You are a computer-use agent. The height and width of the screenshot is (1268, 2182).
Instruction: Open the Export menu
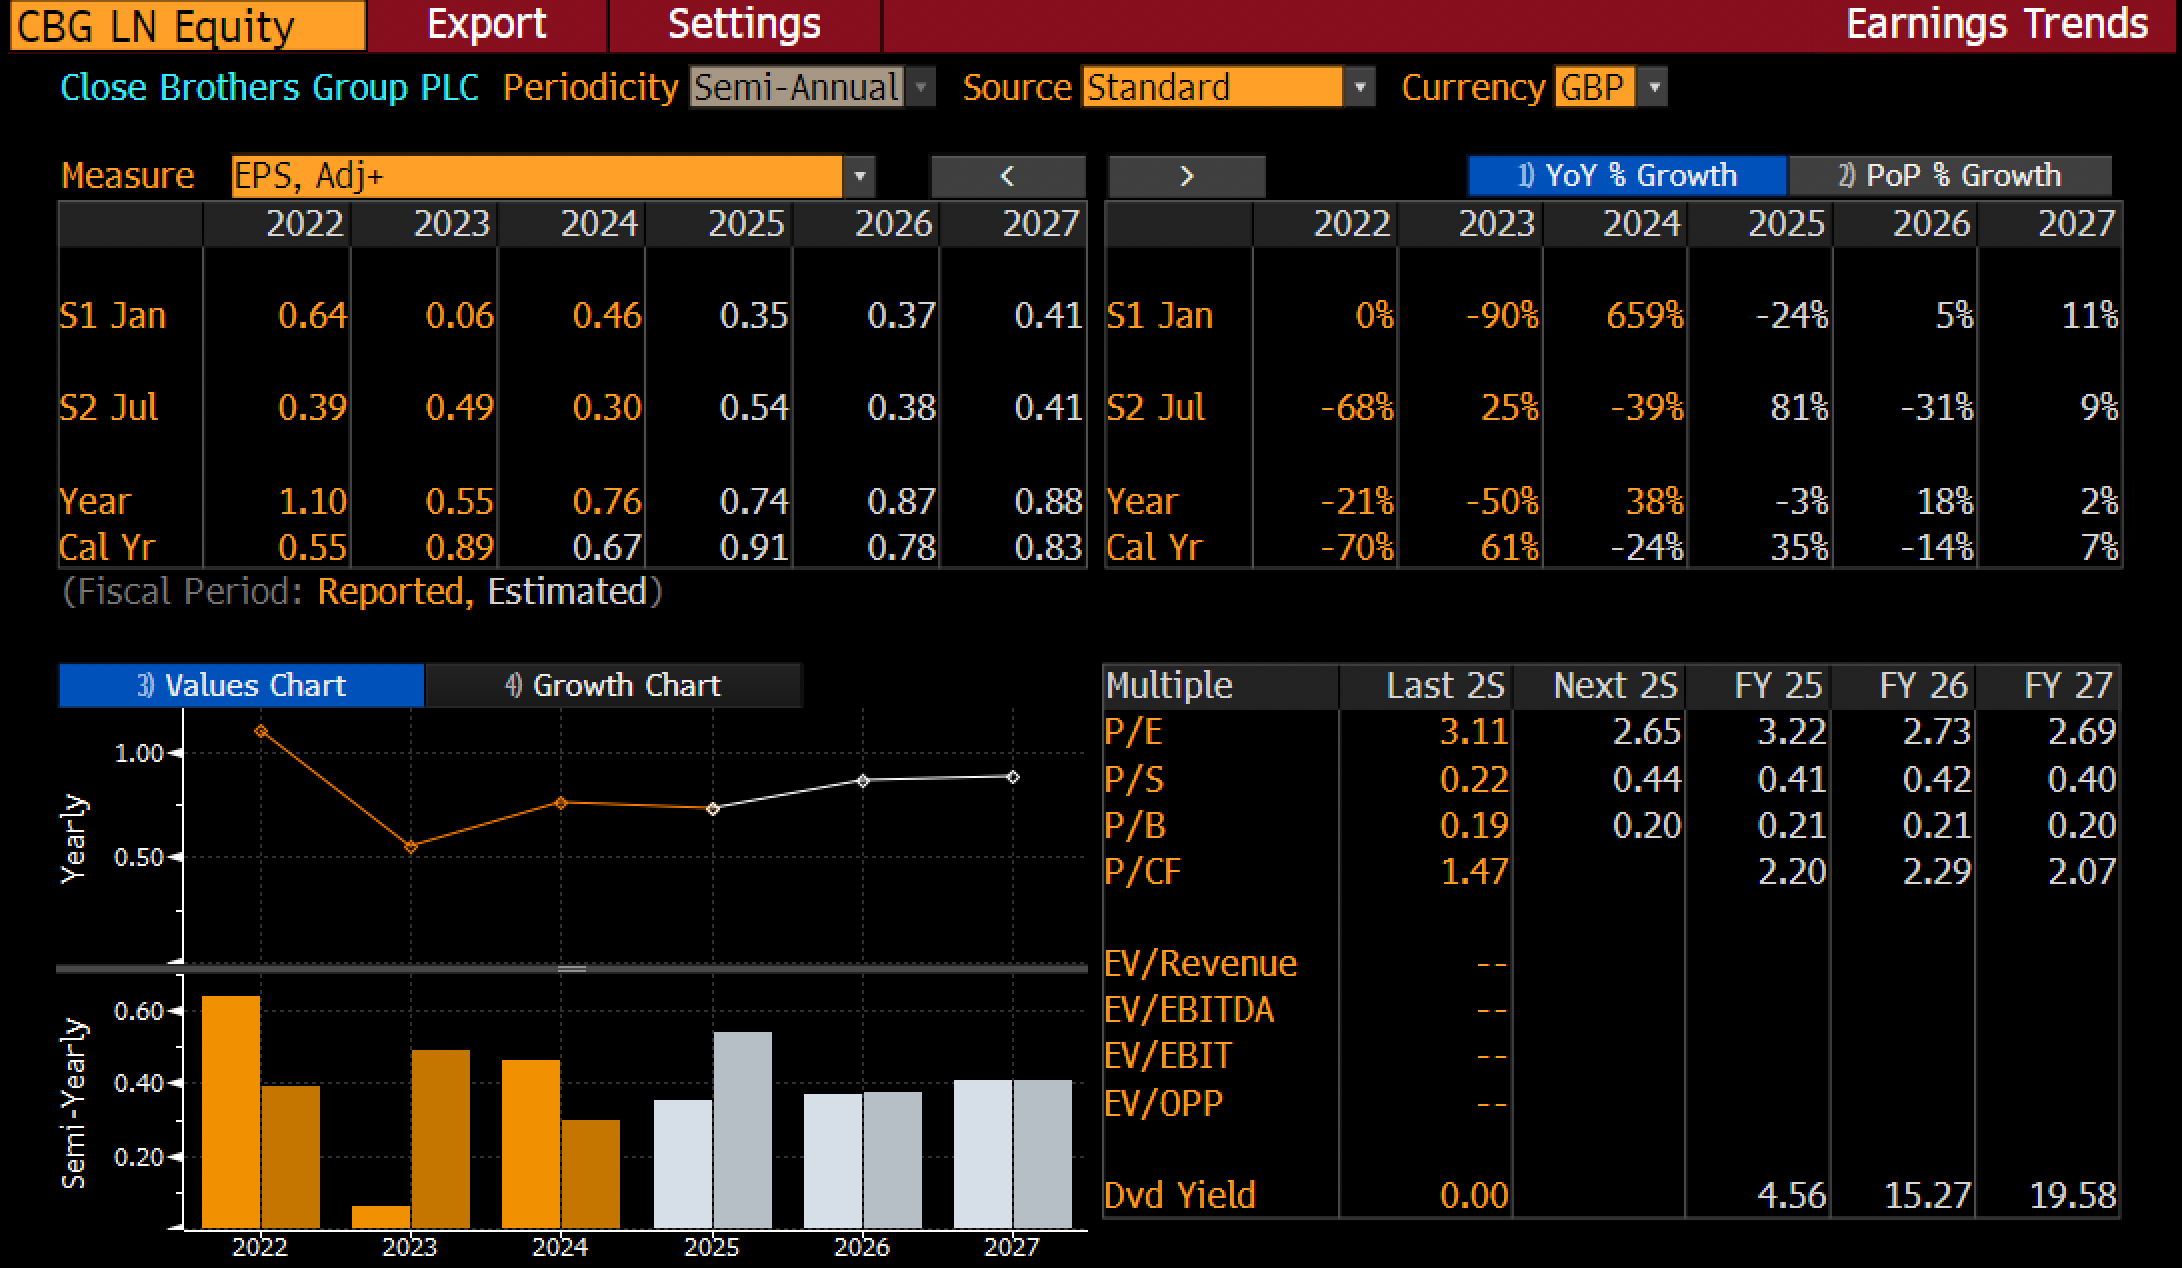[487, 24]
